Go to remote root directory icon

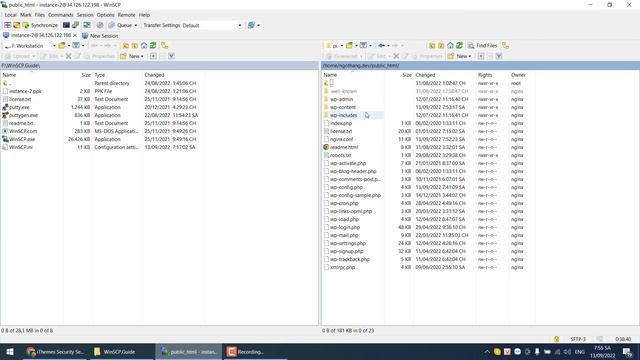click(x=441, y=46)
